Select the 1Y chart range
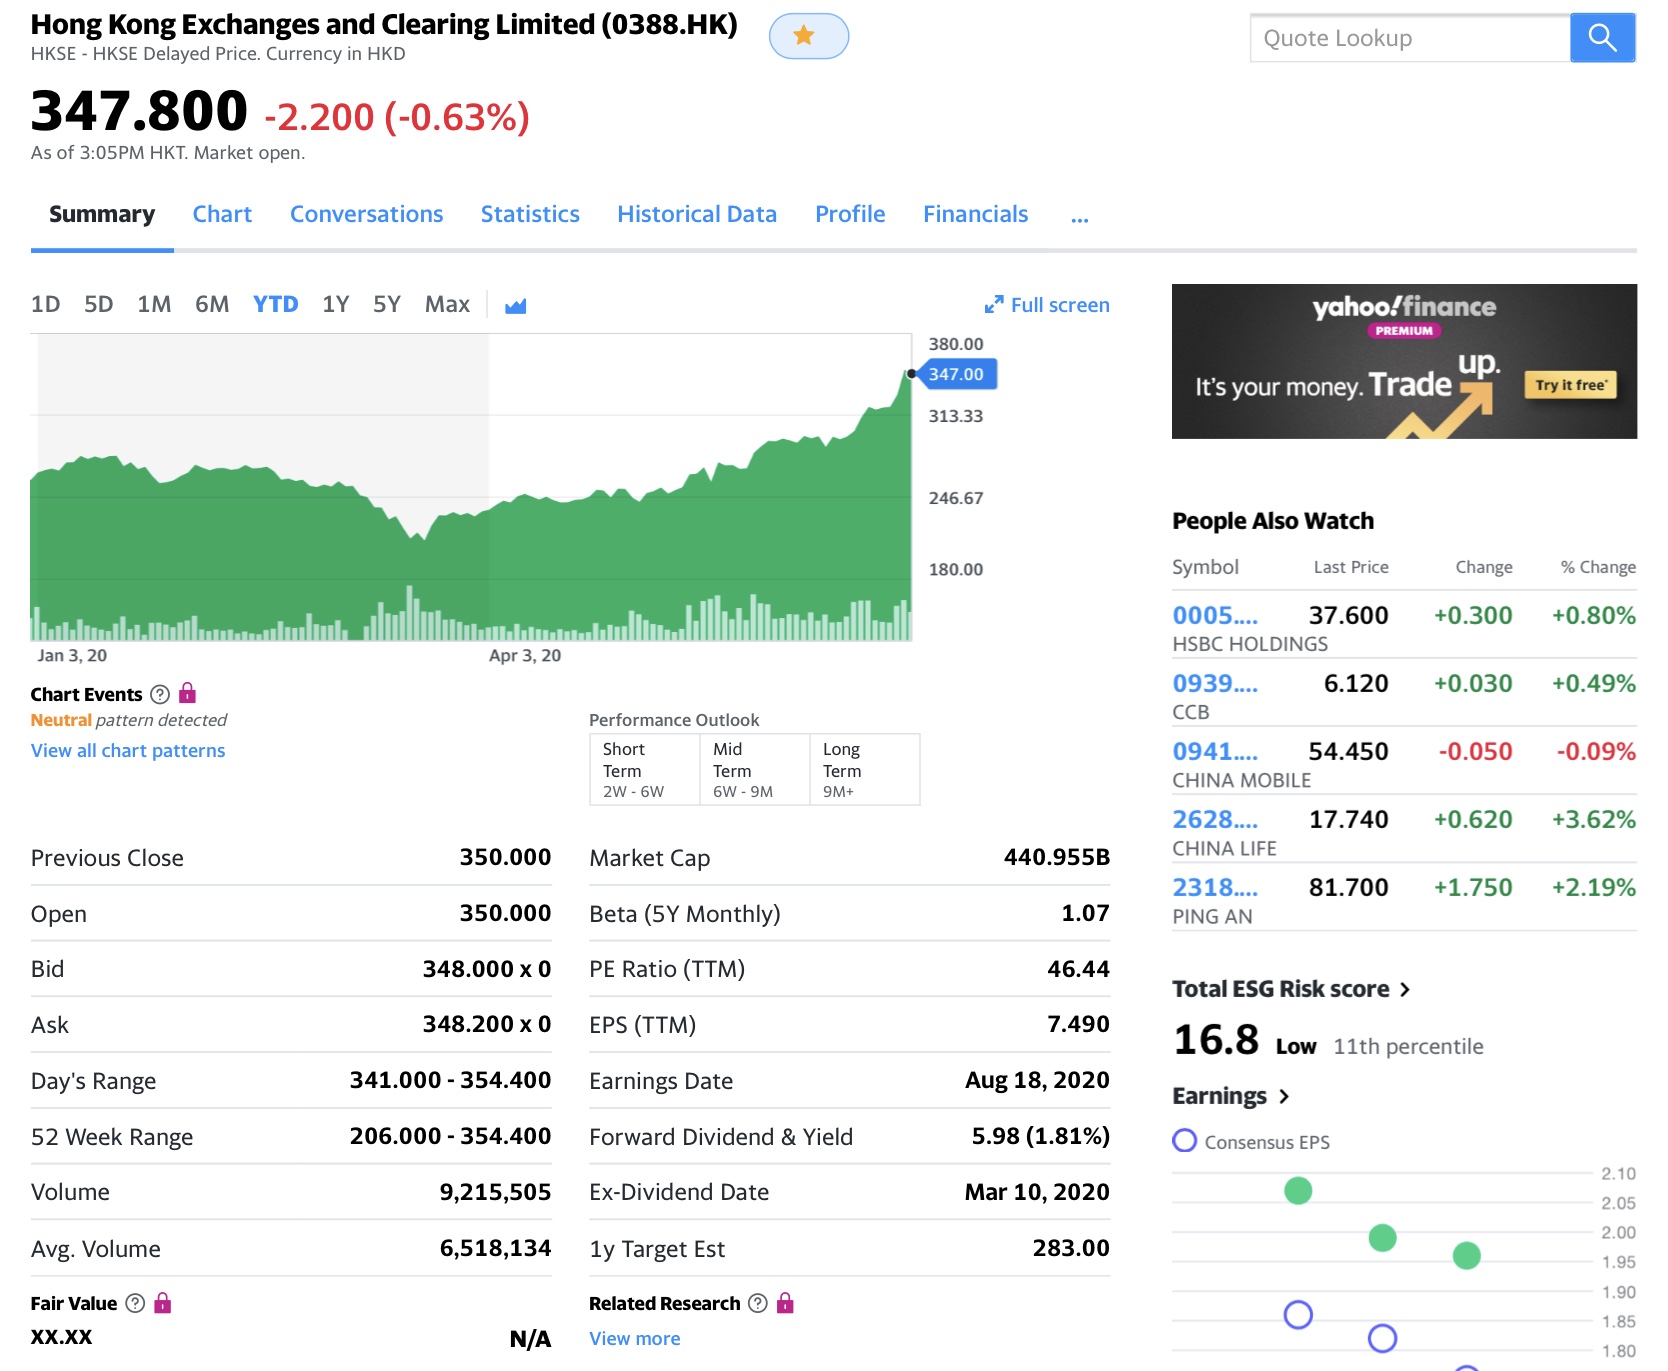Image resolution: width=1668 pixels, height=1371 pixels. 336,304
